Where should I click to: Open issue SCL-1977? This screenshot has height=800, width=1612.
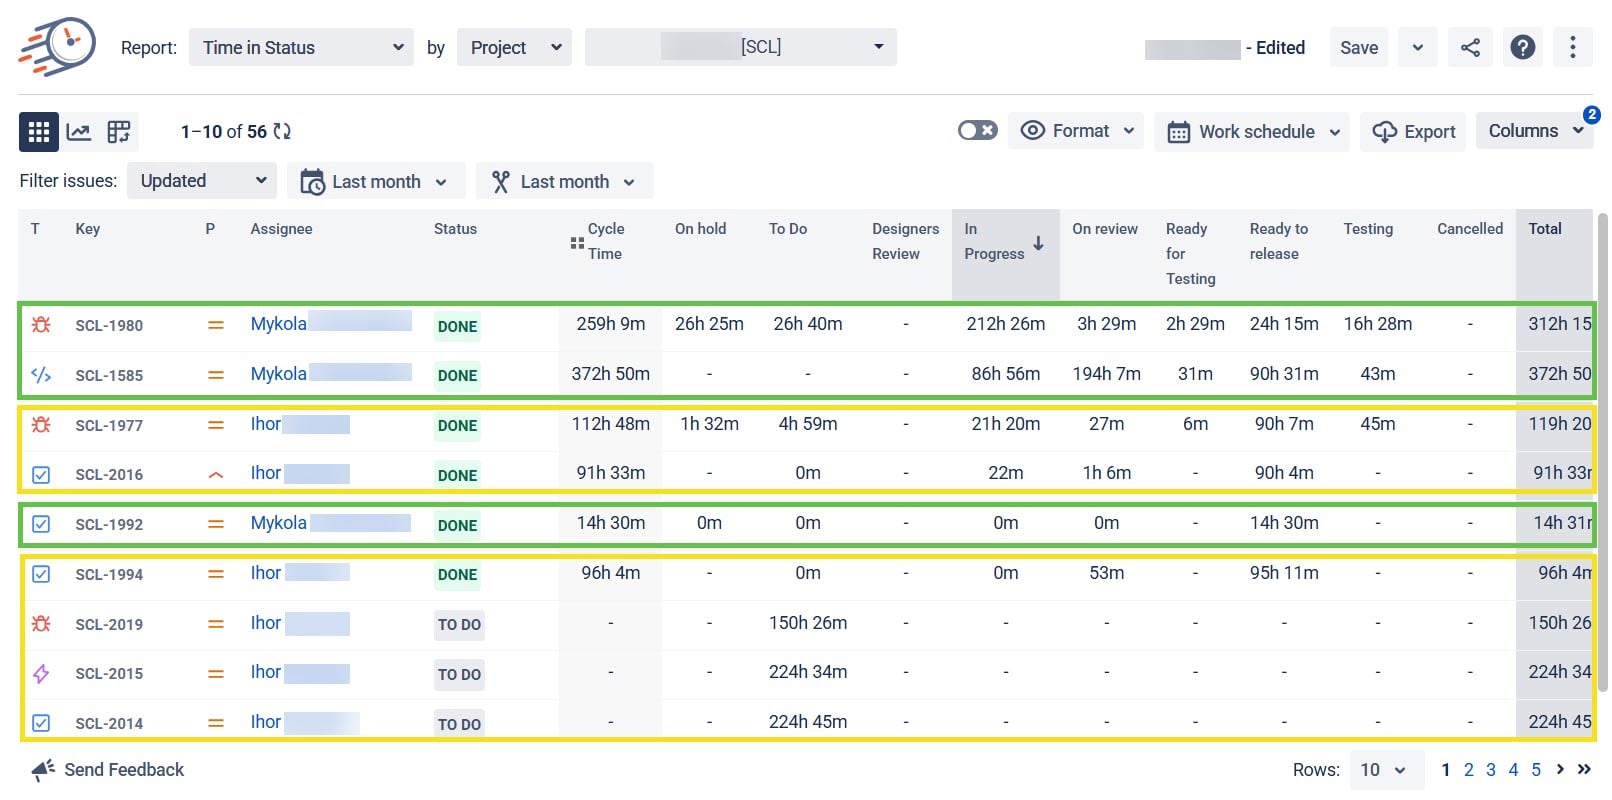(109, 425)
